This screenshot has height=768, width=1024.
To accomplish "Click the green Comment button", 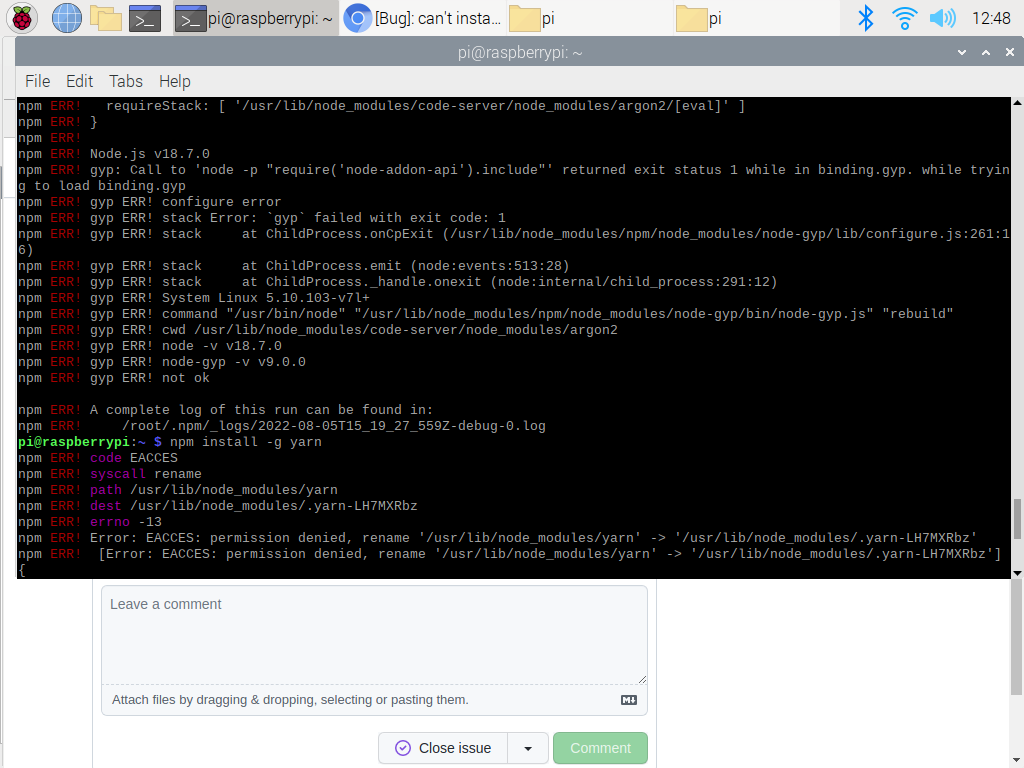I will [x=600, y=748].
